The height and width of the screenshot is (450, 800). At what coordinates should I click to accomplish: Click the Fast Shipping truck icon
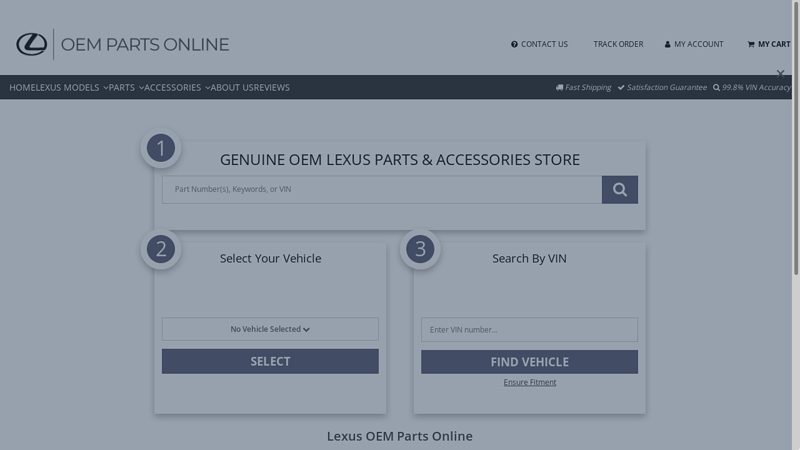pos(559,88)
